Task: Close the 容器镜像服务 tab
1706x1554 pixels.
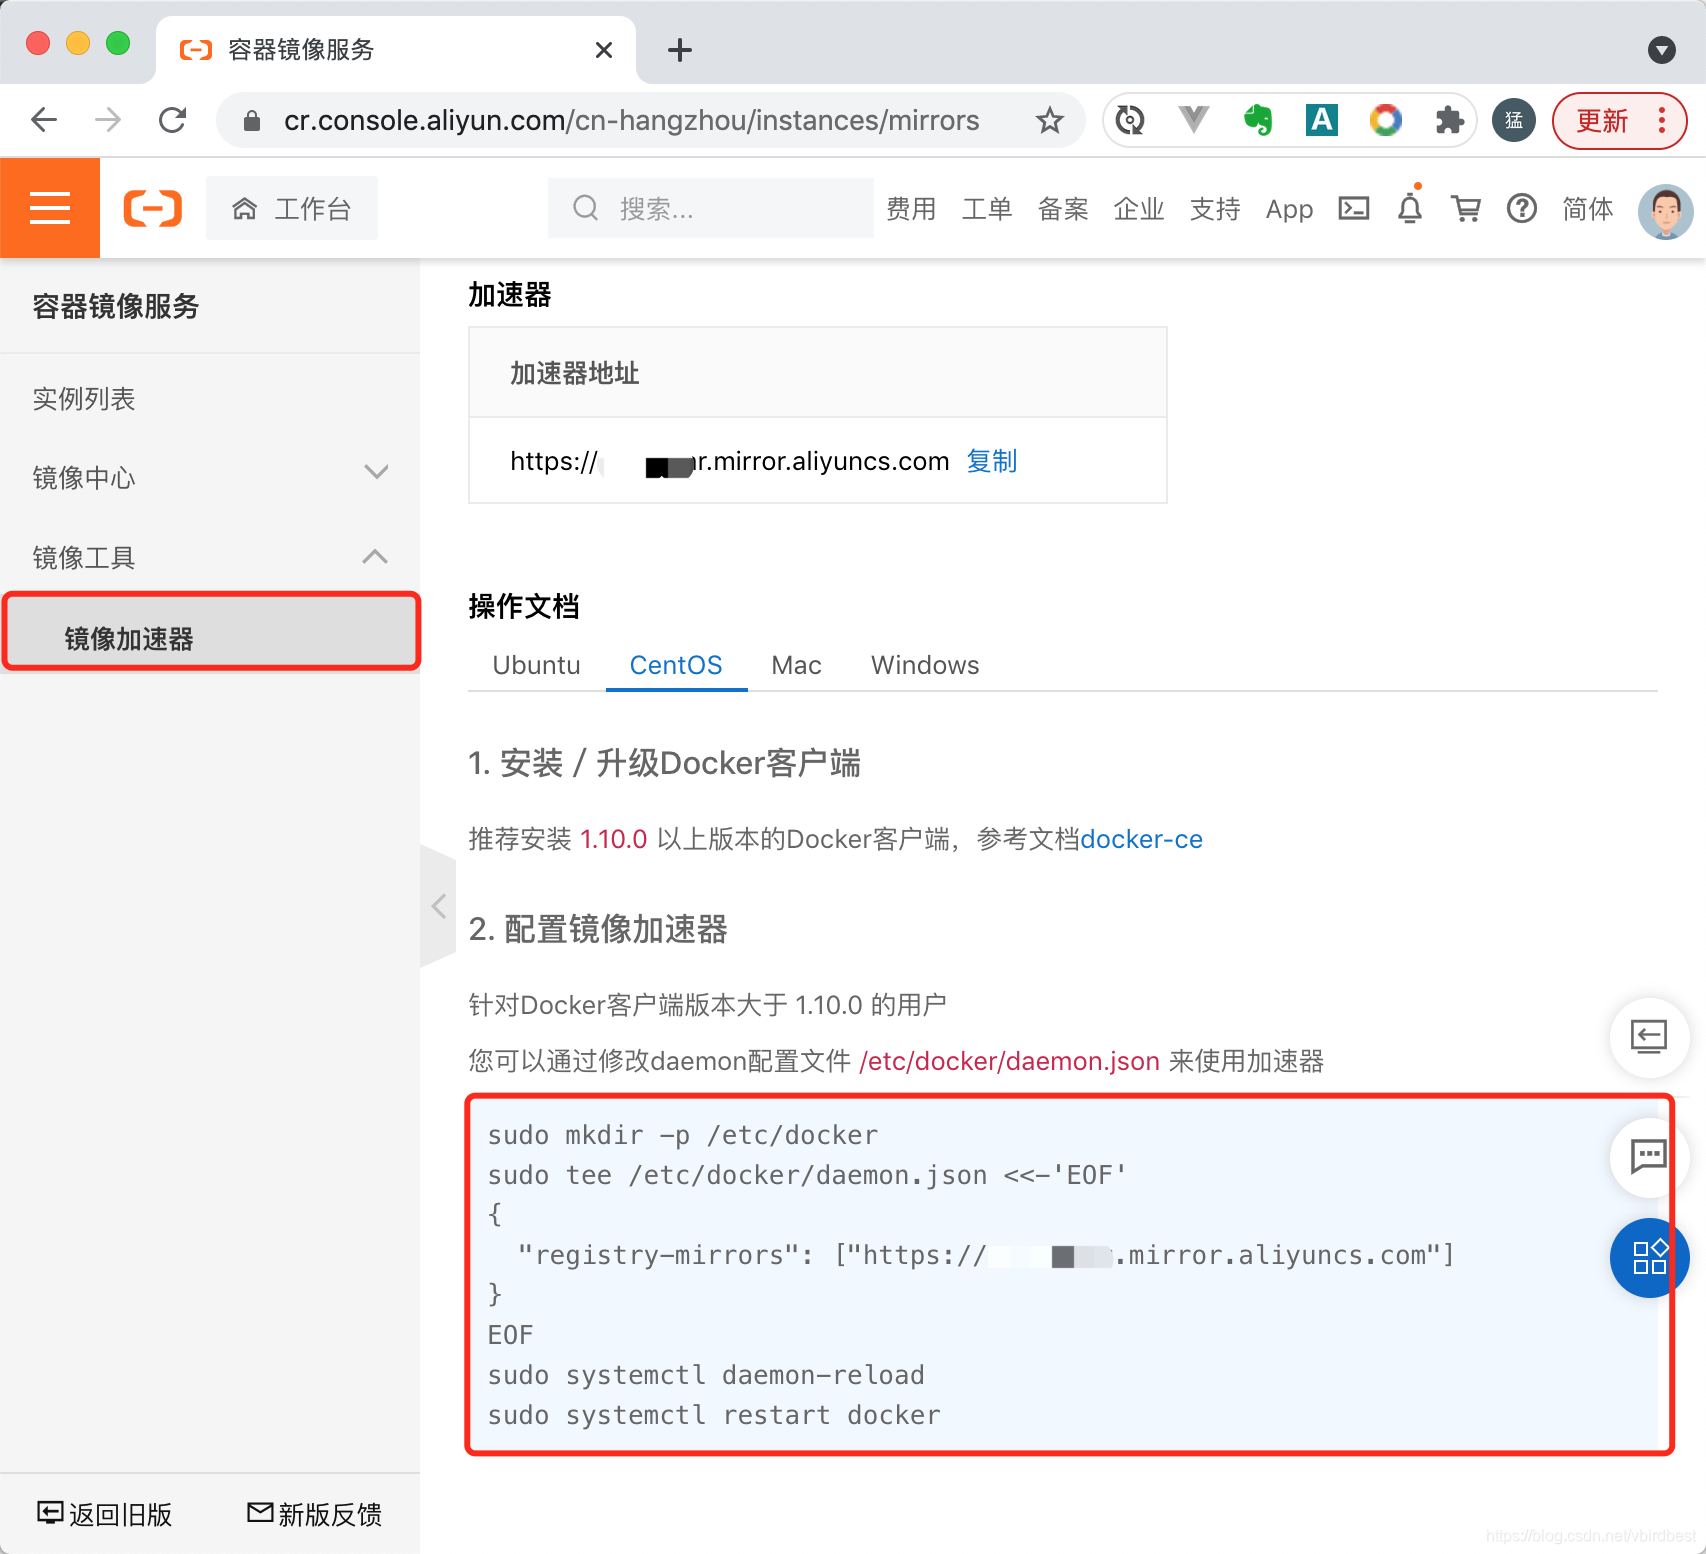Action: 604,50
